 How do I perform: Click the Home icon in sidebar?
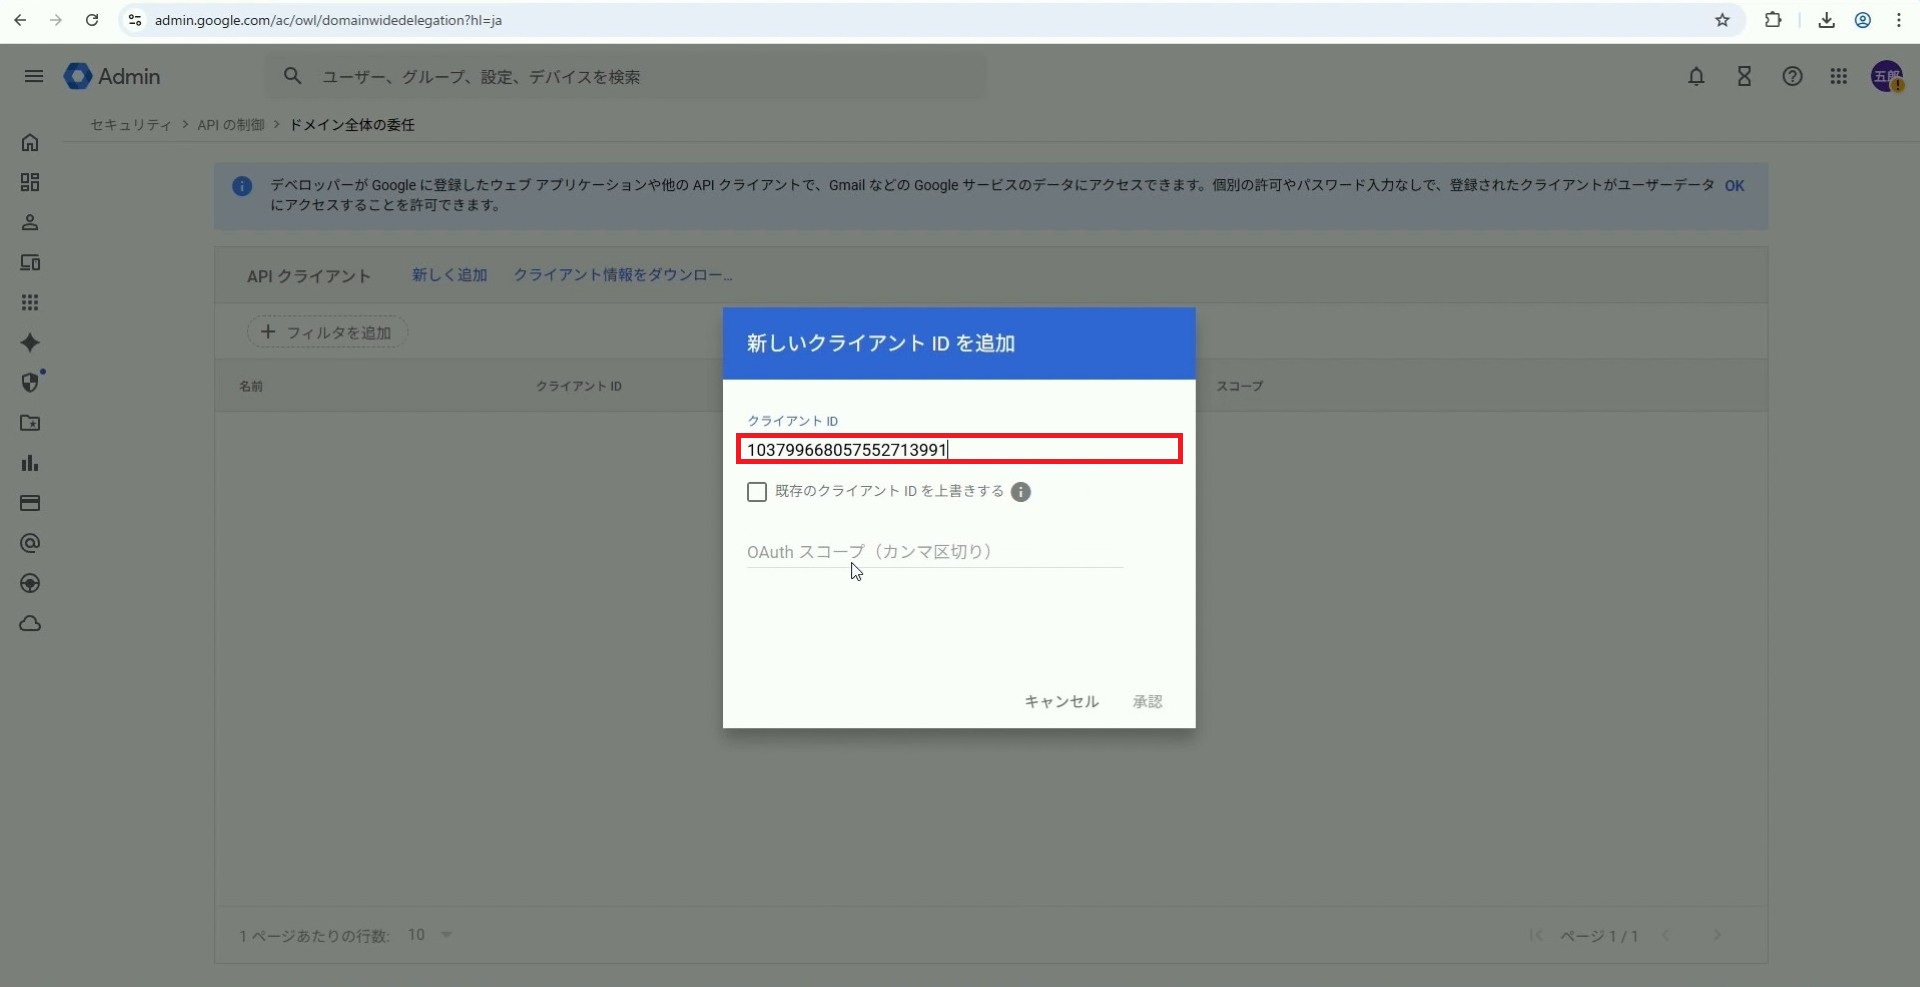point(30,143)
